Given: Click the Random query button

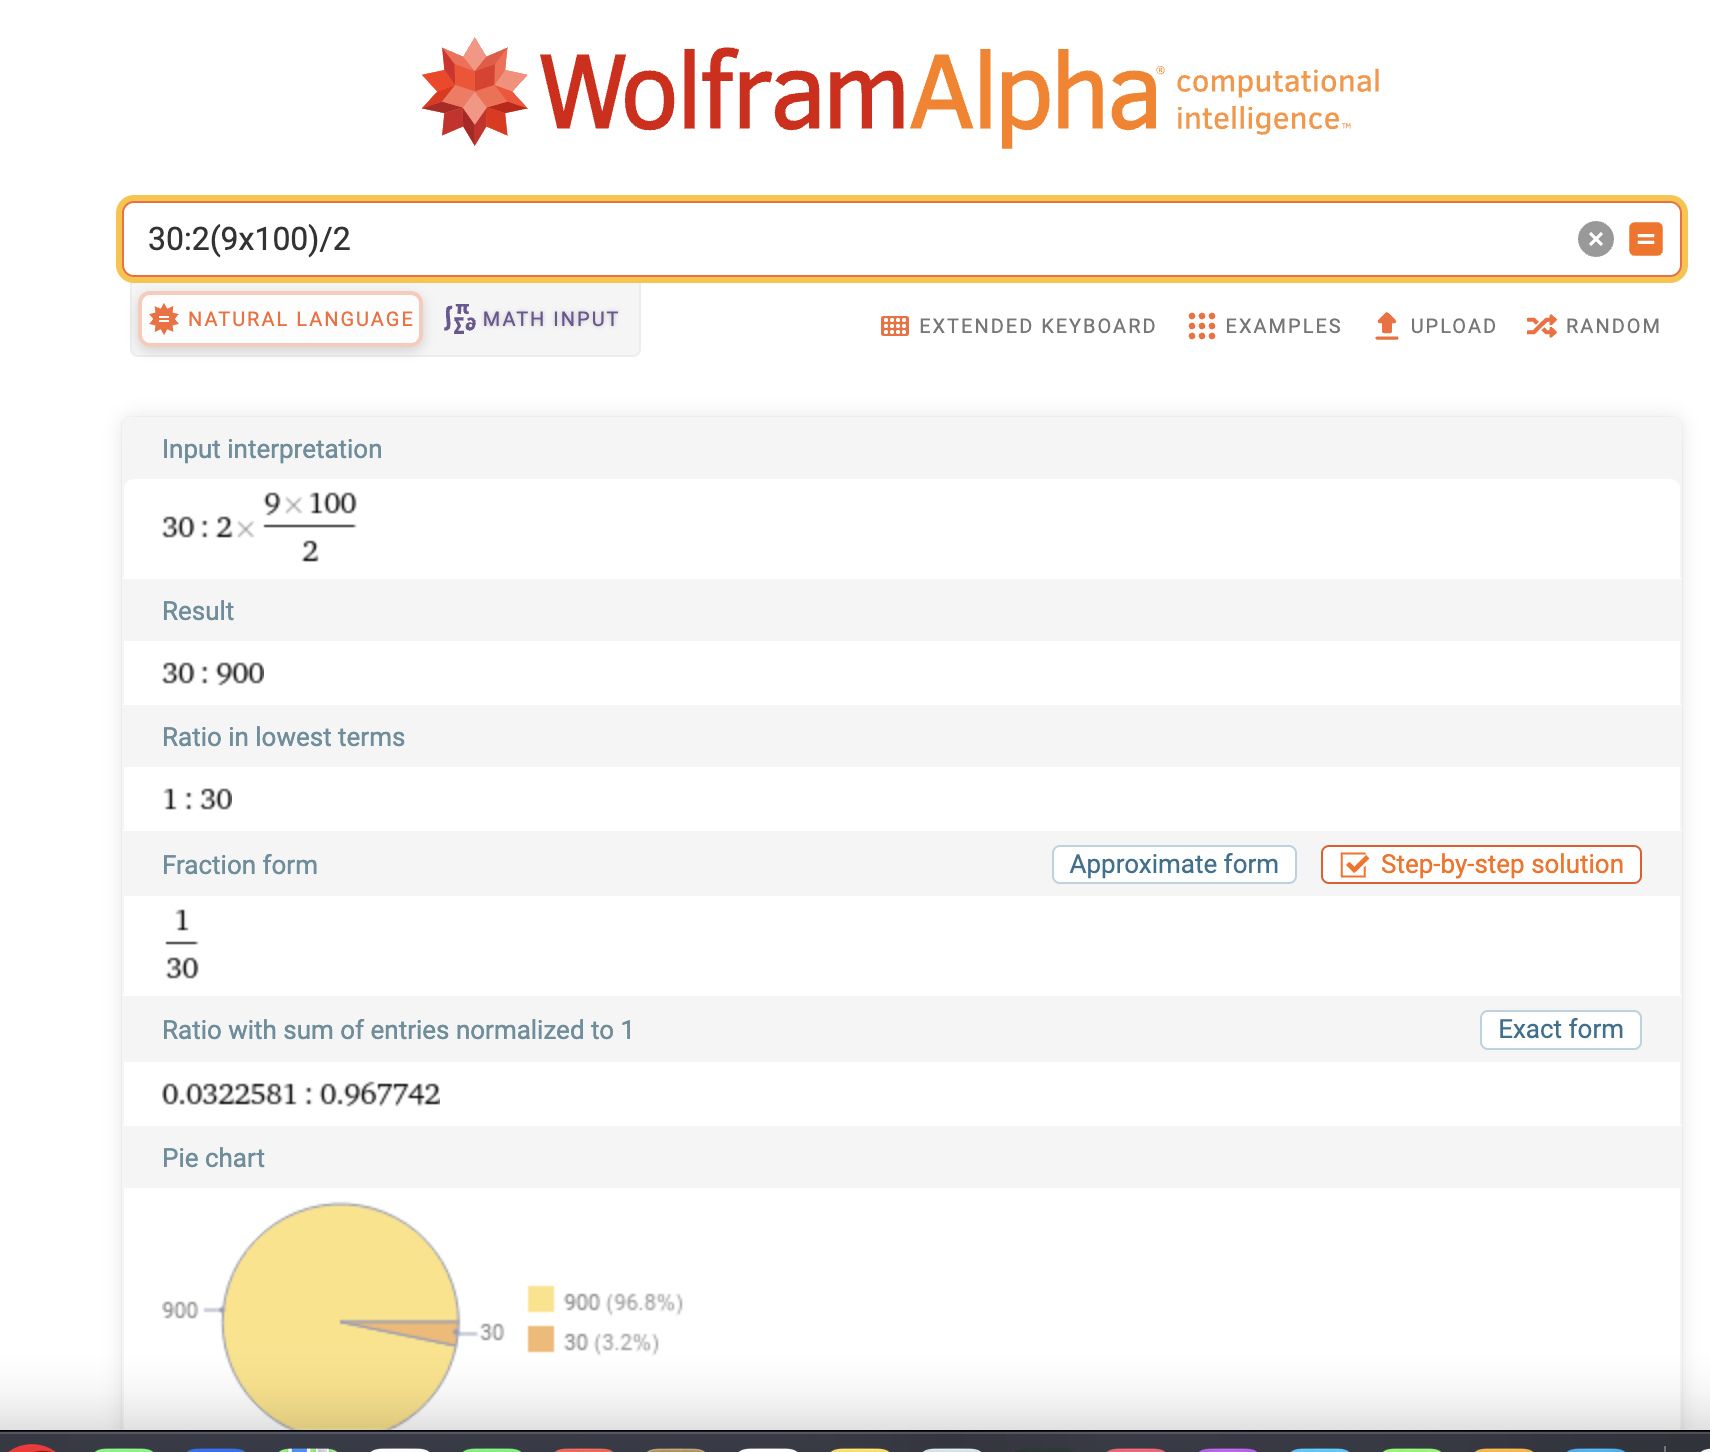Looking at the screenshot, I should coord(1593,326).
